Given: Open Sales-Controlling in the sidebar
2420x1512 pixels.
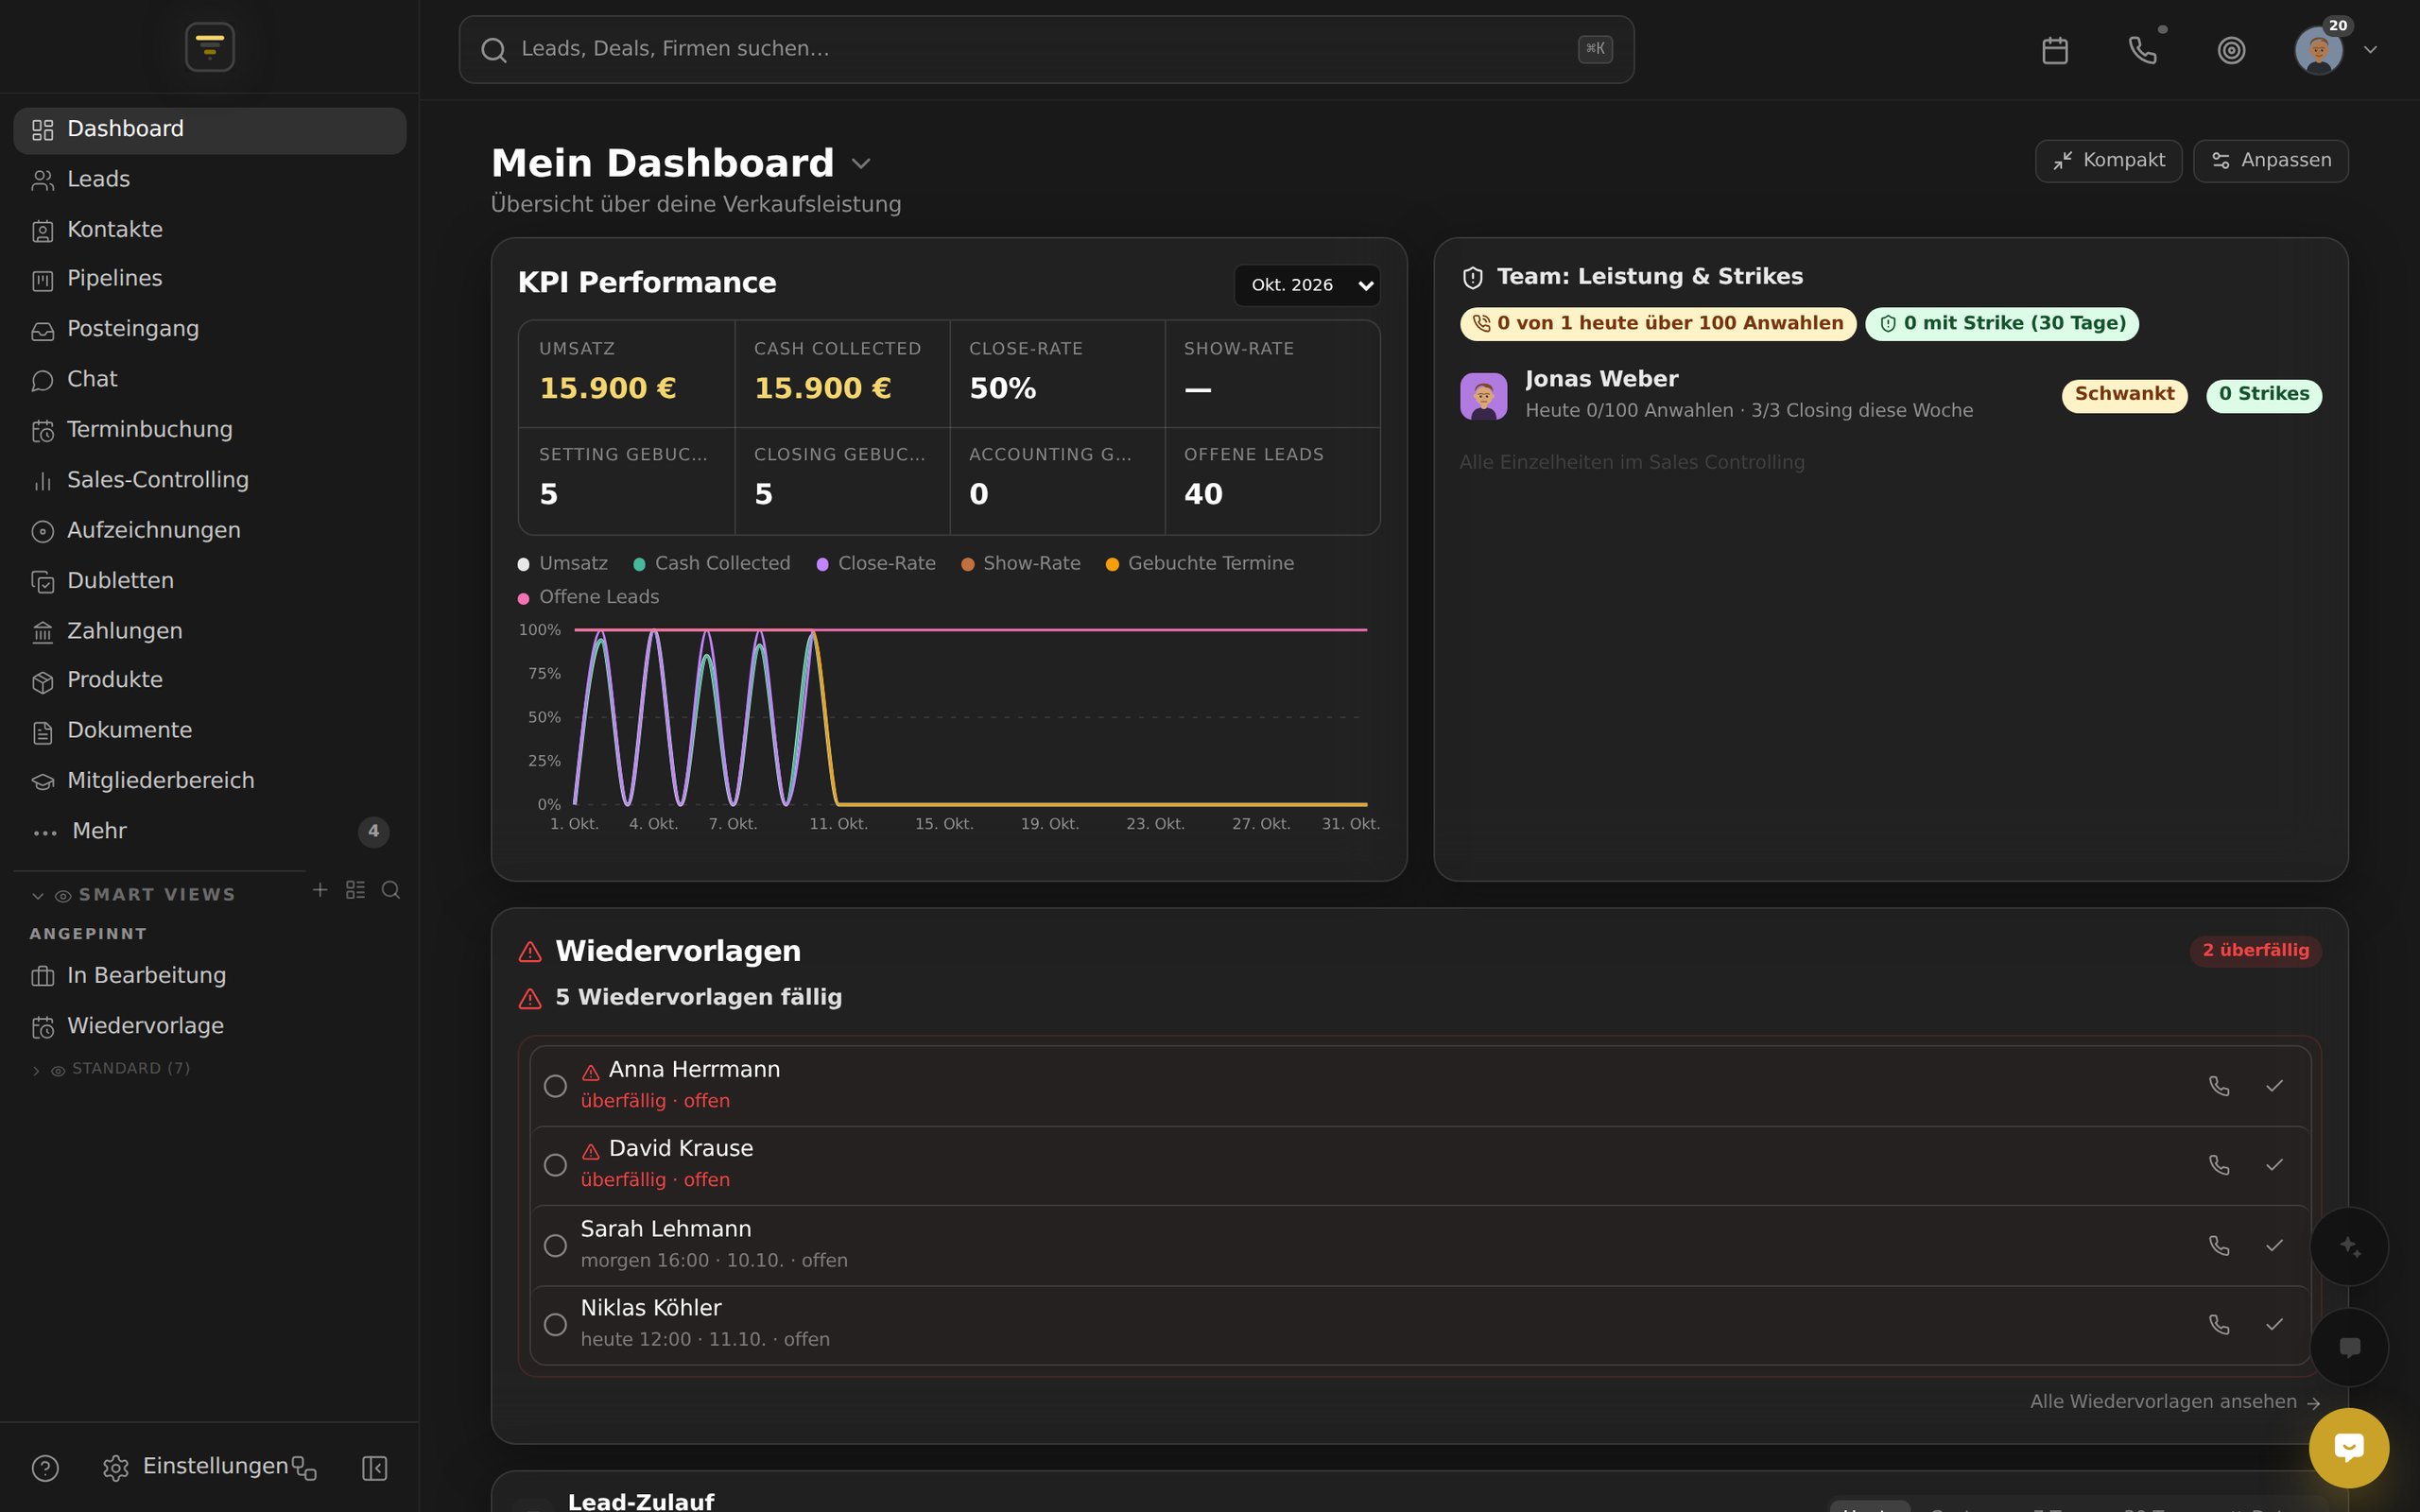Looking at the screenshot, I should tap(210, 480).
